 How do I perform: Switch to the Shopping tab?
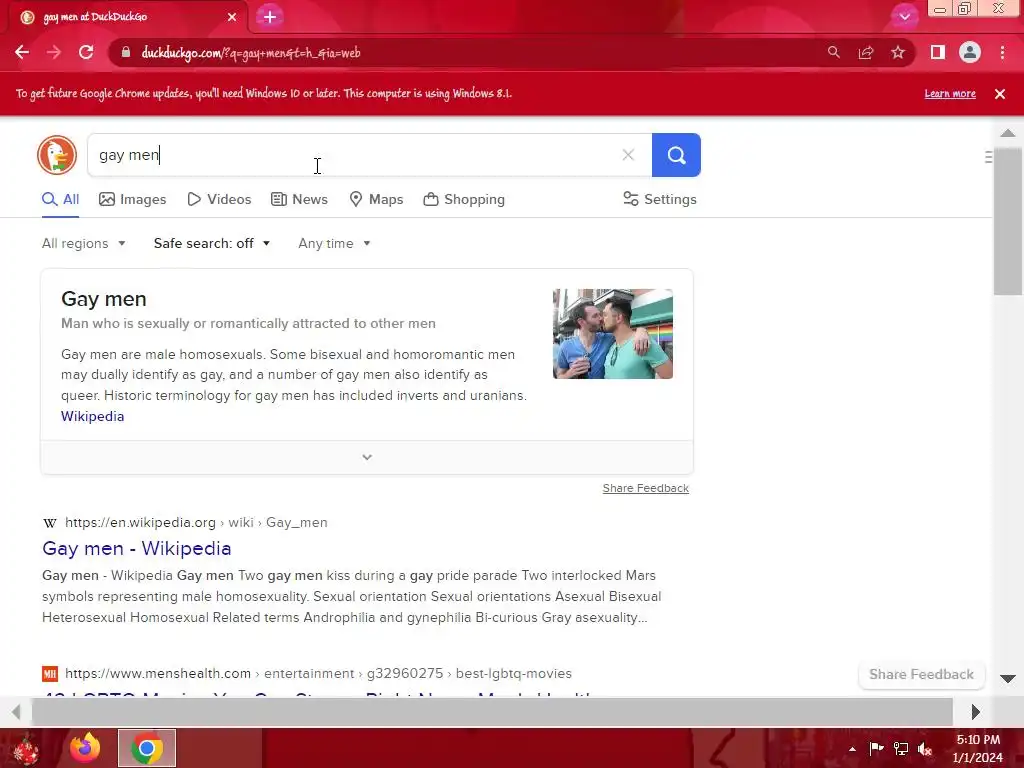pyautogui.click(x=464, y=199)
